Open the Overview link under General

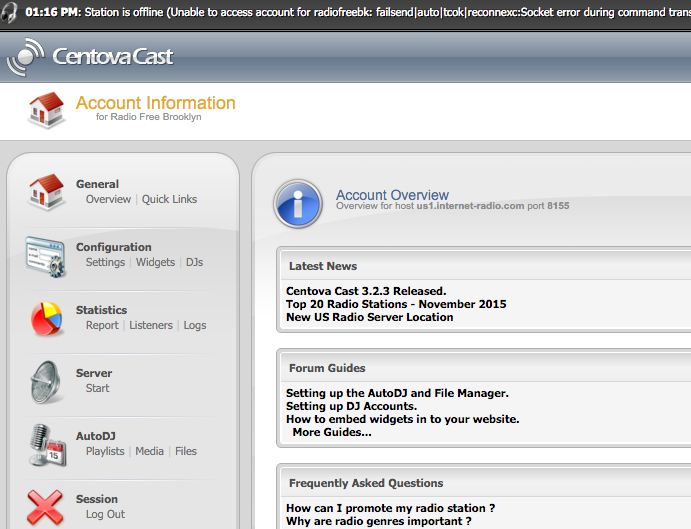108,199
